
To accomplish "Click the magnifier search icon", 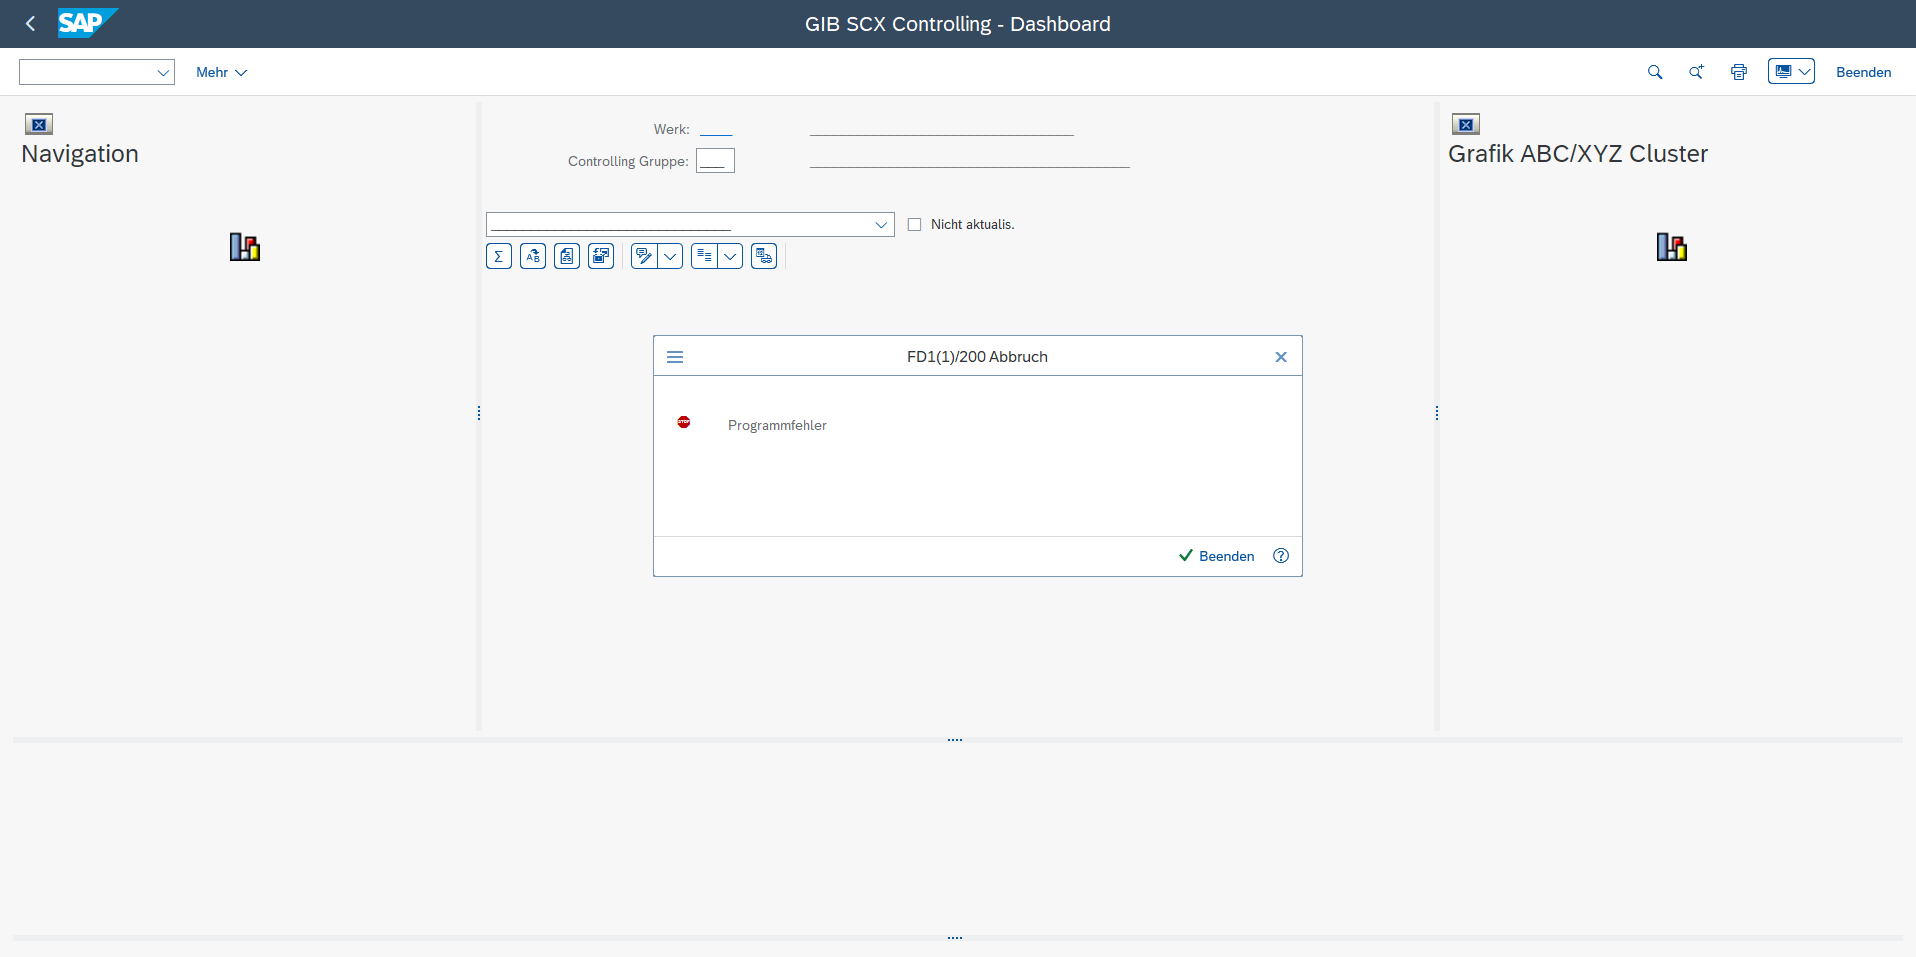I will coord(1655,72).
